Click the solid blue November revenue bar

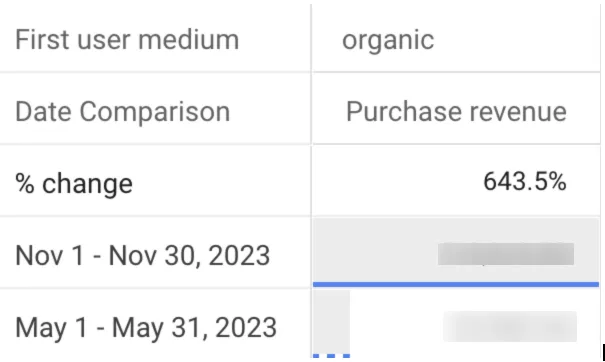point(456,284)
